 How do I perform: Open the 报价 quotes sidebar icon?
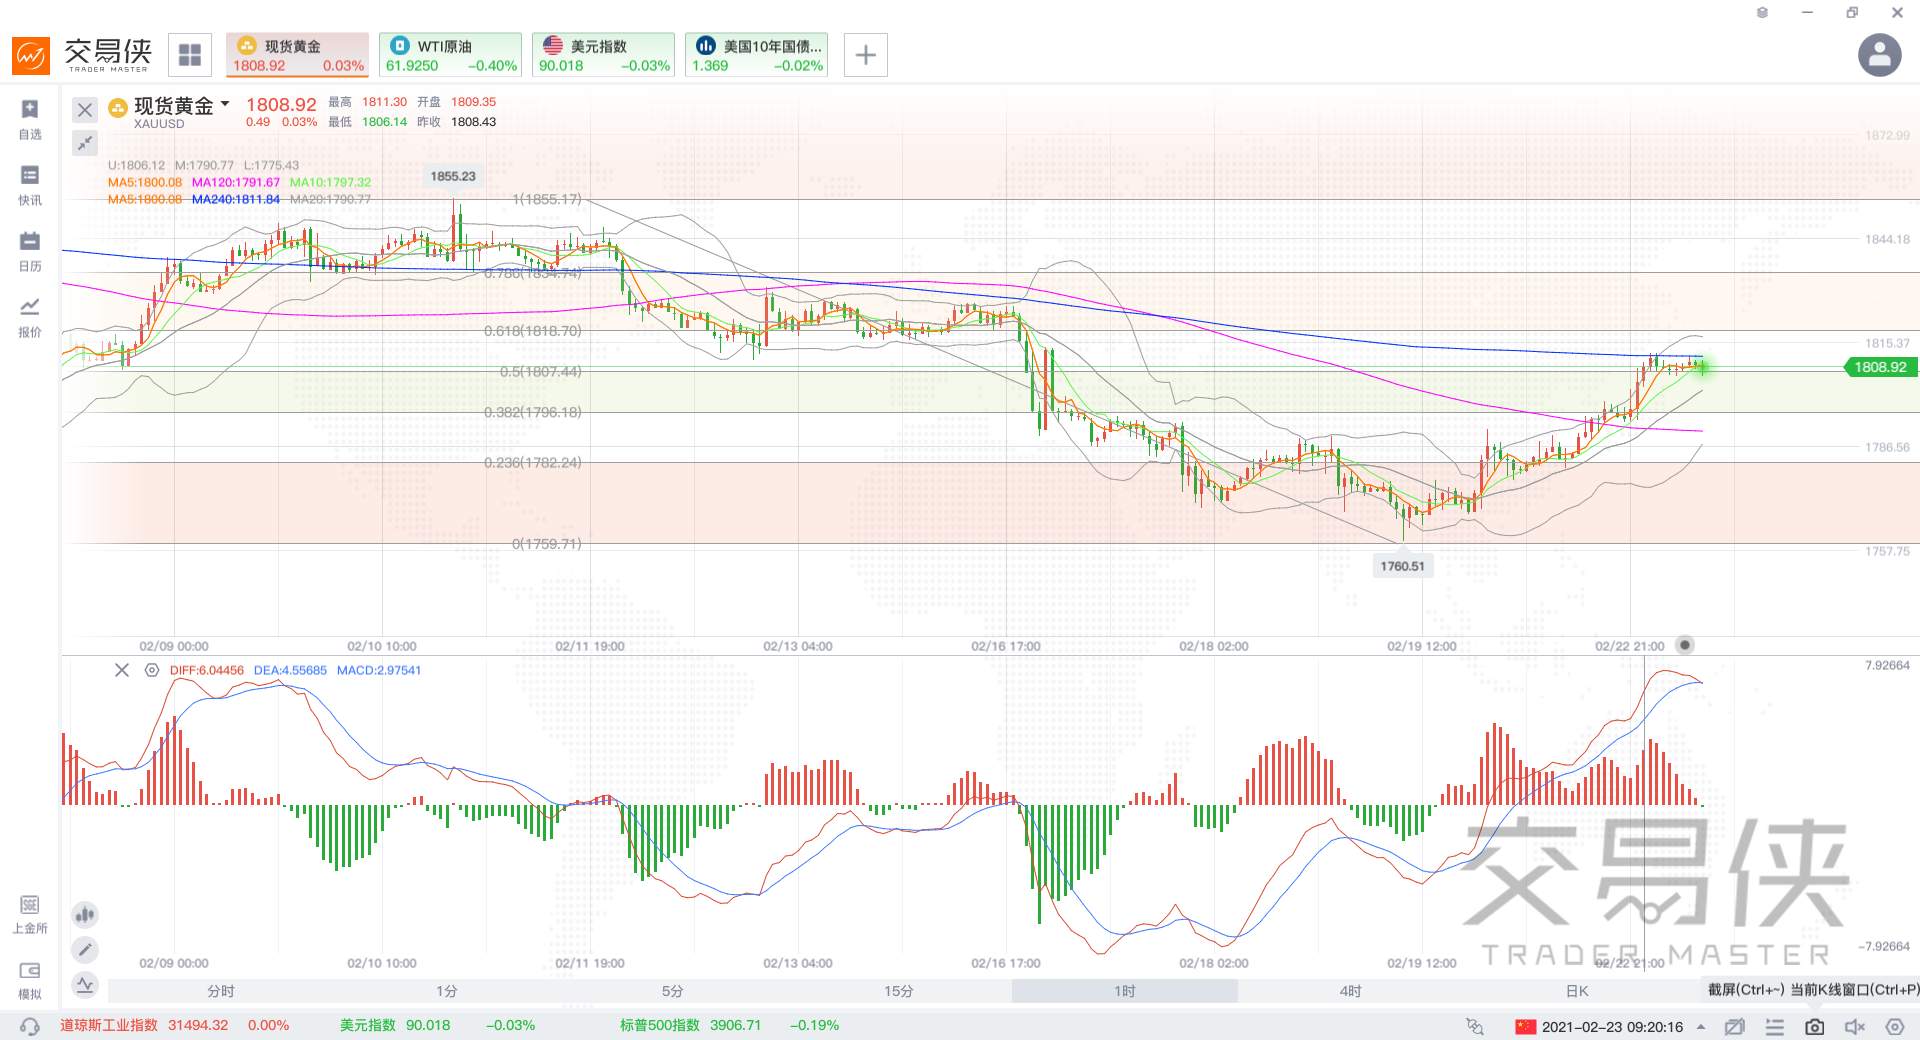(30, 317)
